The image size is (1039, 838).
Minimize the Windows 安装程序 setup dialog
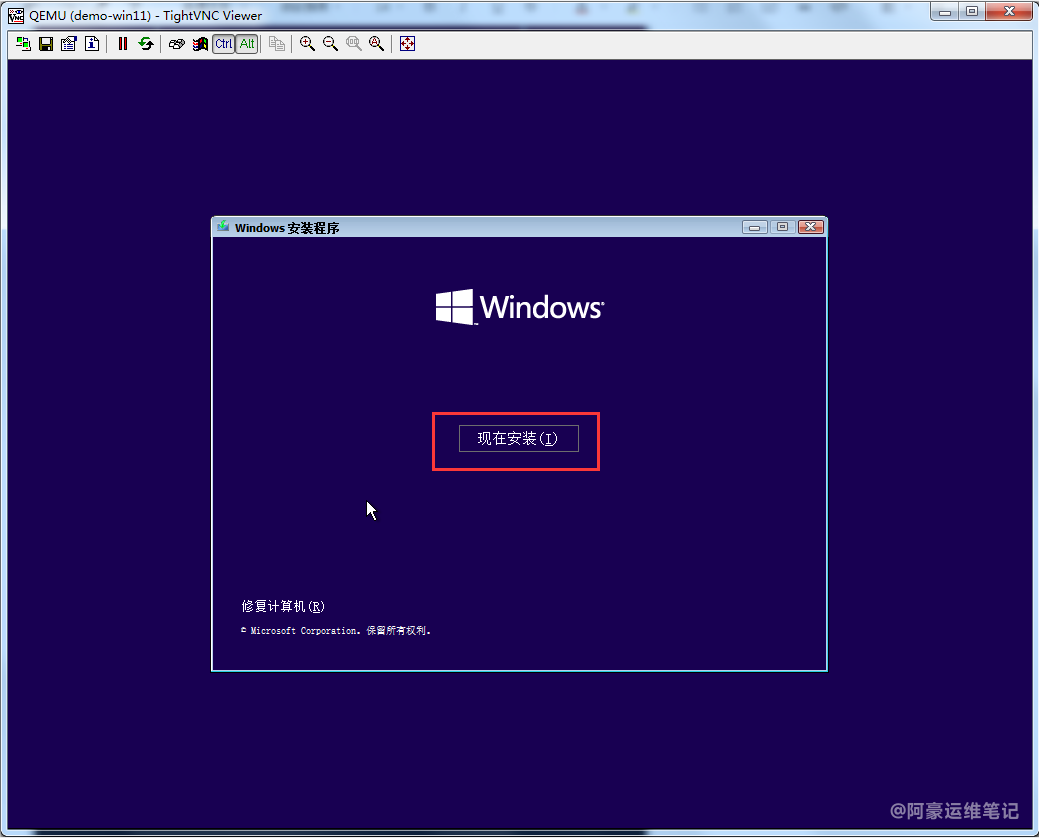click(x=754, y=227)
